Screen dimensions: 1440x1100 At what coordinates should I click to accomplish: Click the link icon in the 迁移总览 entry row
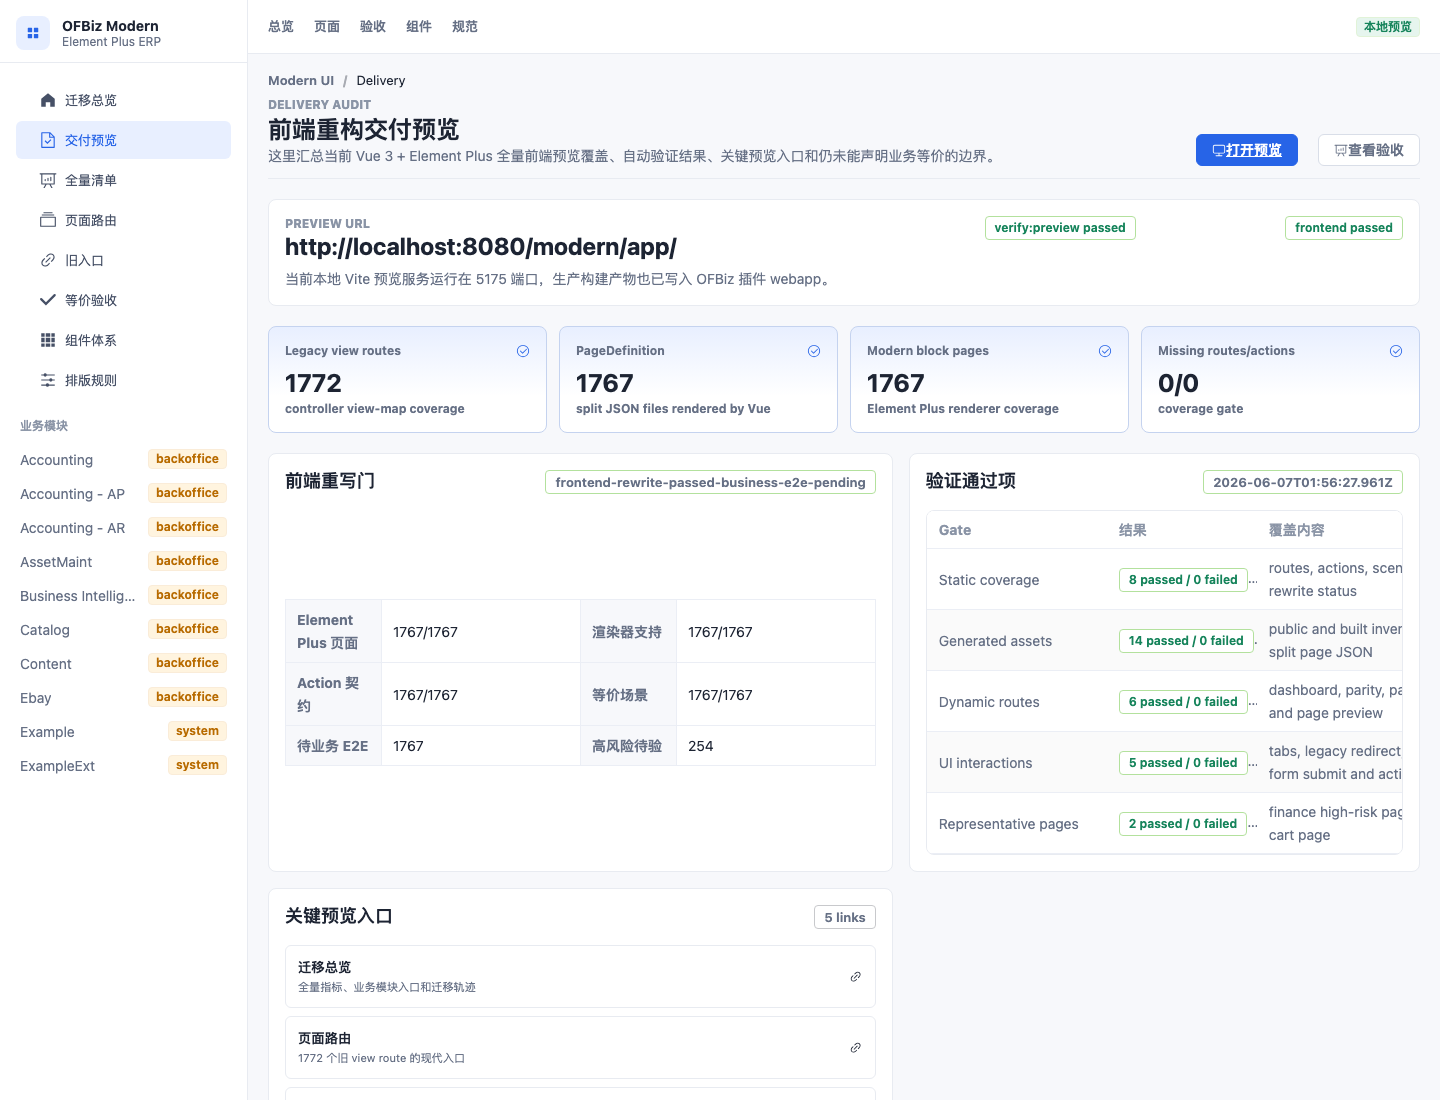click(x=856, y=977)
